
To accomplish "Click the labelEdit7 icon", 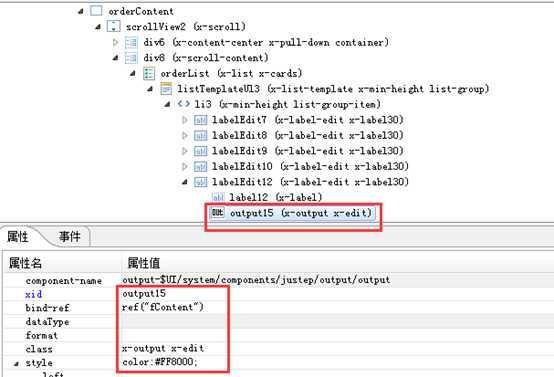I will [x=200, y=120].
